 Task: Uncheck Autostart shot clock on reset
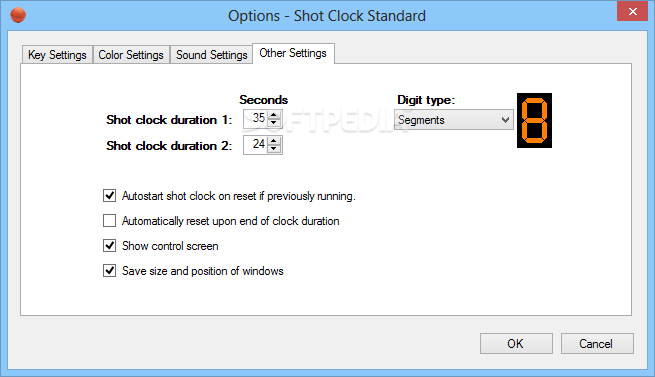(x=109, y=196)
